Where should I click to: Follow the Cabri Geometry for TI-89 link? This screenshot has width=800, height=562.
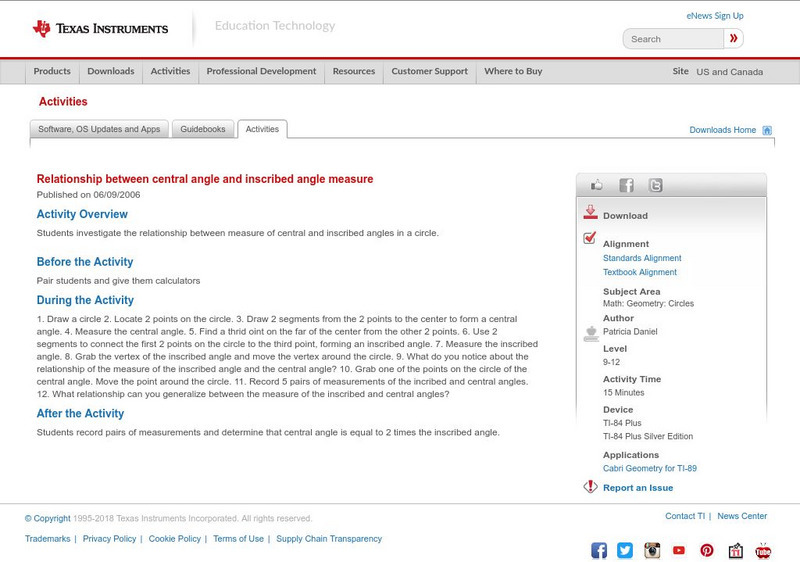point(649,468)
